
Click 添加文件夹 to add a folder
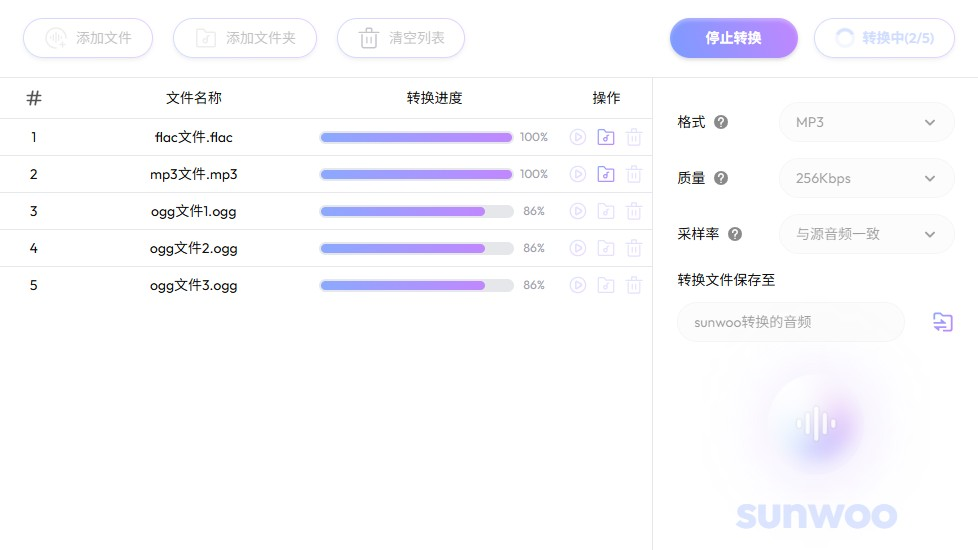245,38
